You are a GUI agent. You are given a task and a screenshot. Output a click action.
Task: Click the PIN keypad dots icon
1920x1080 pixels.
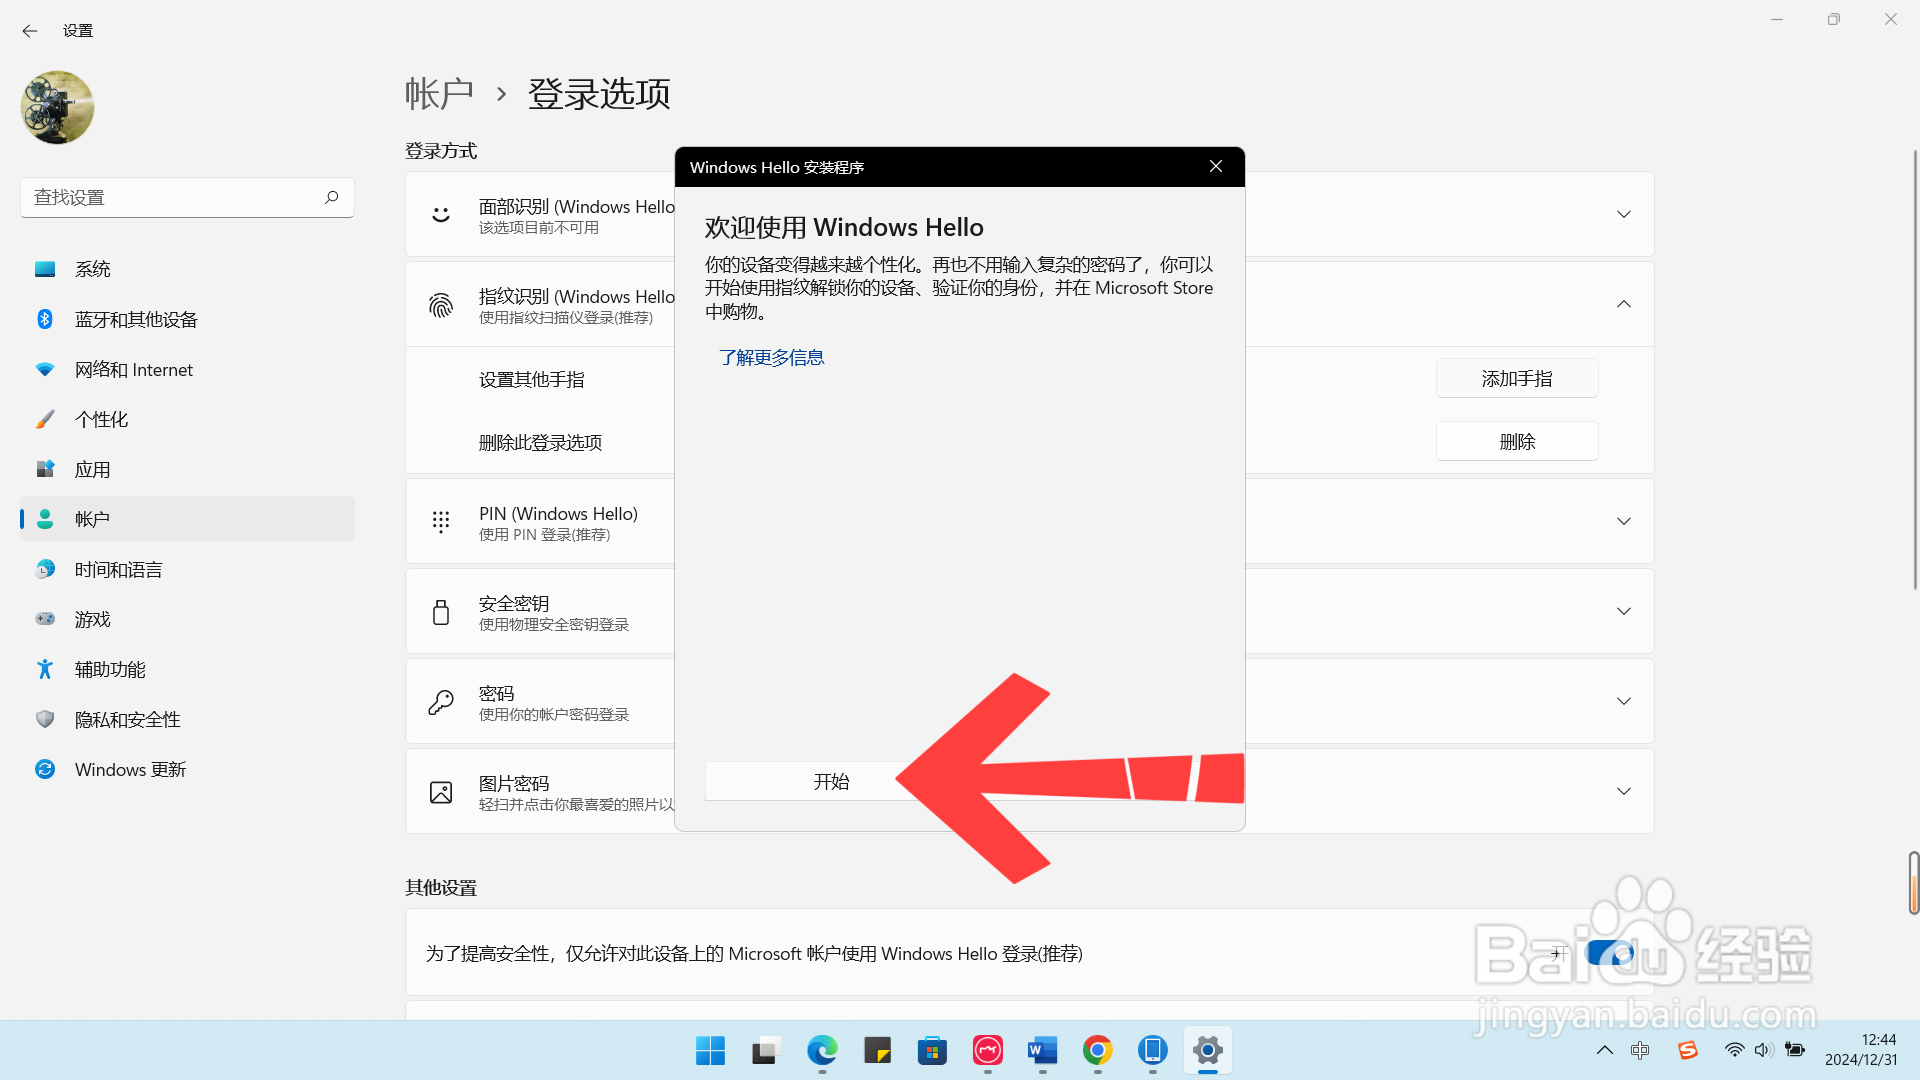pos(441,521)
